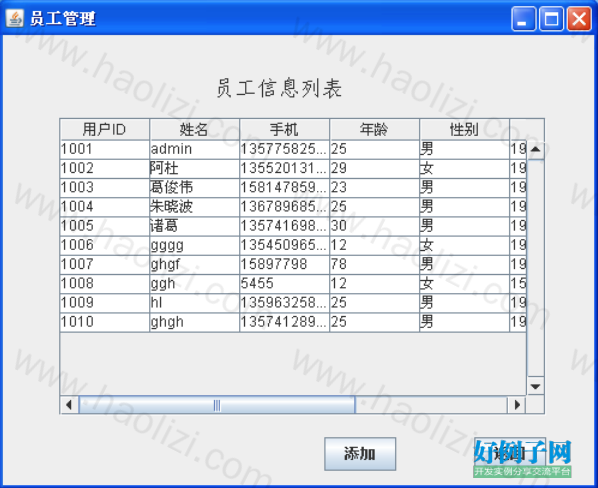Click gender cell 女 in row 1006
The image size is (598, 488).
465,246
